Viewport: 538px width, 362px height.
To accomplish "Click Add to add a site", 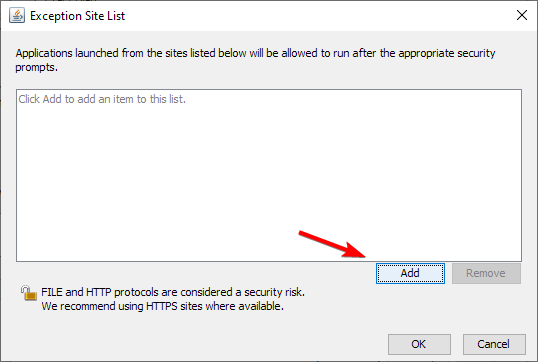I will (x=410, y=273).
